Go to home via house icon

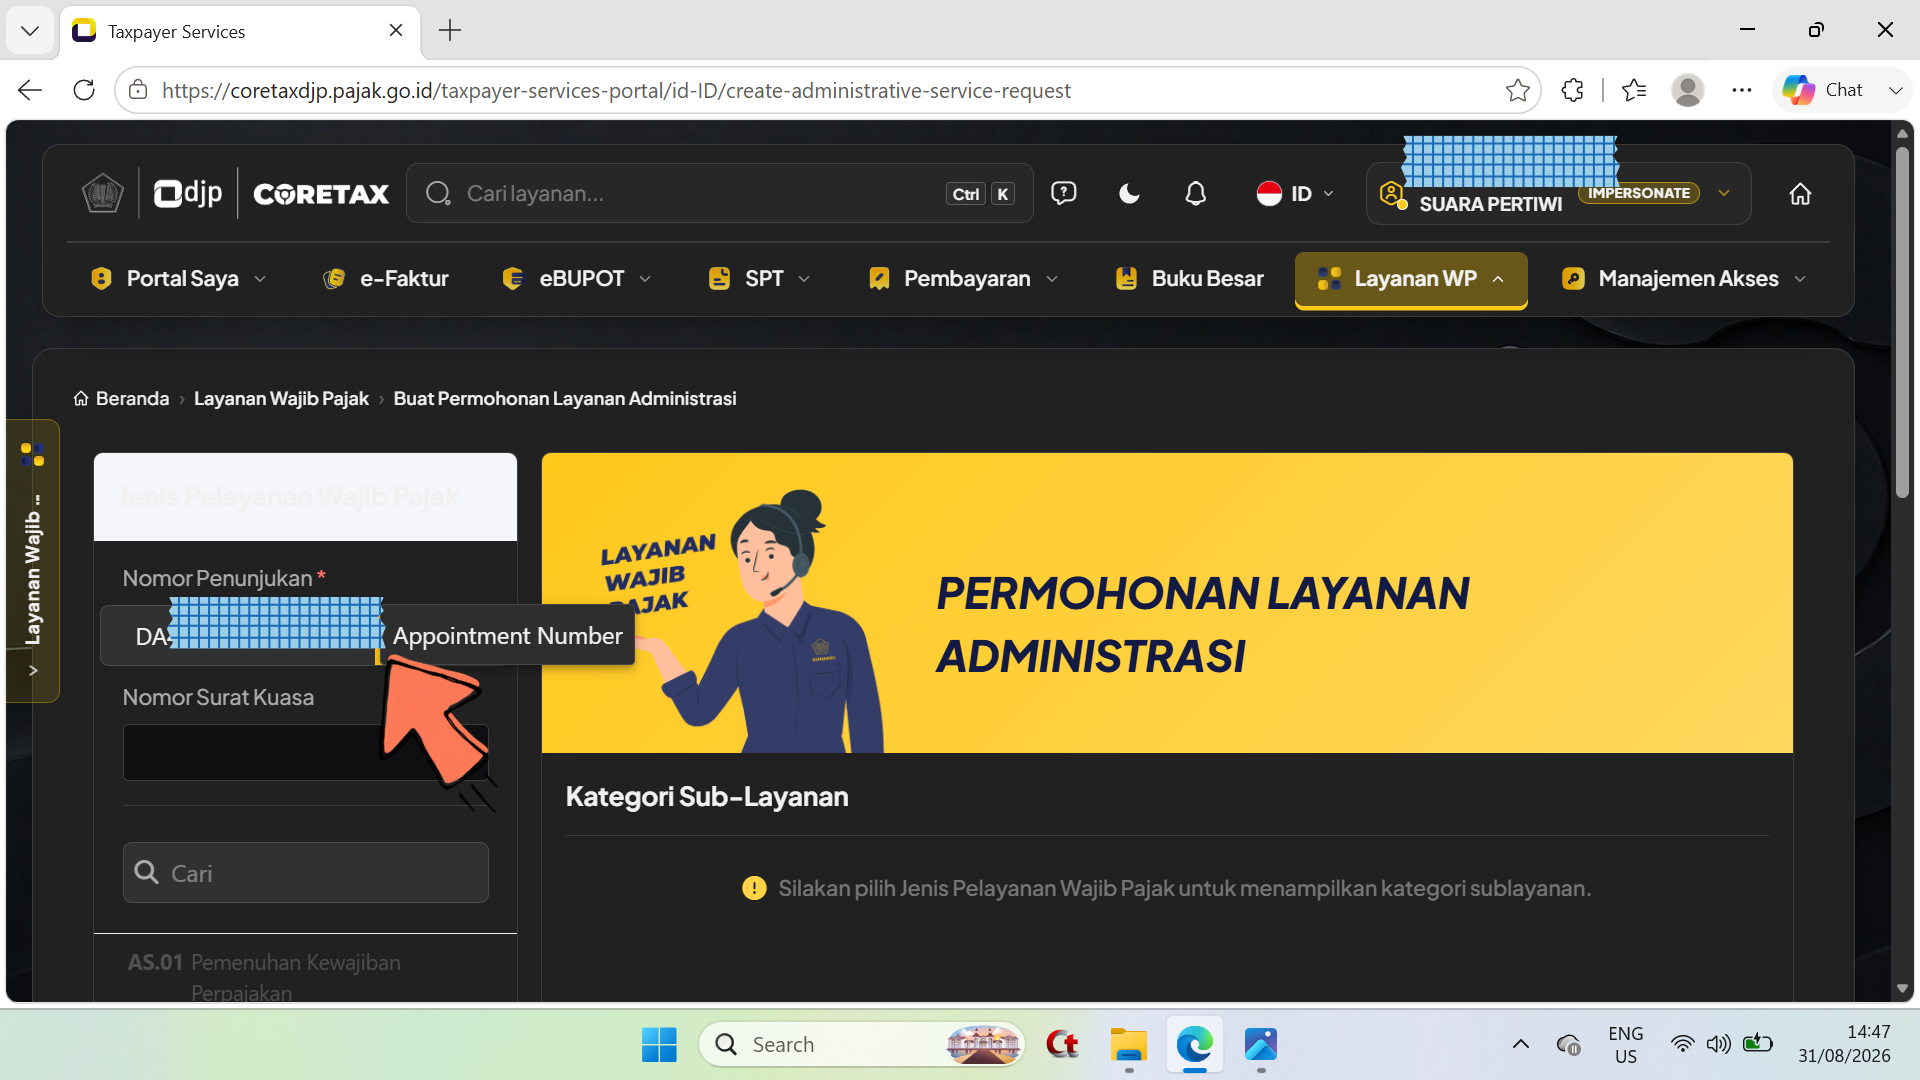pos(1800,194)
